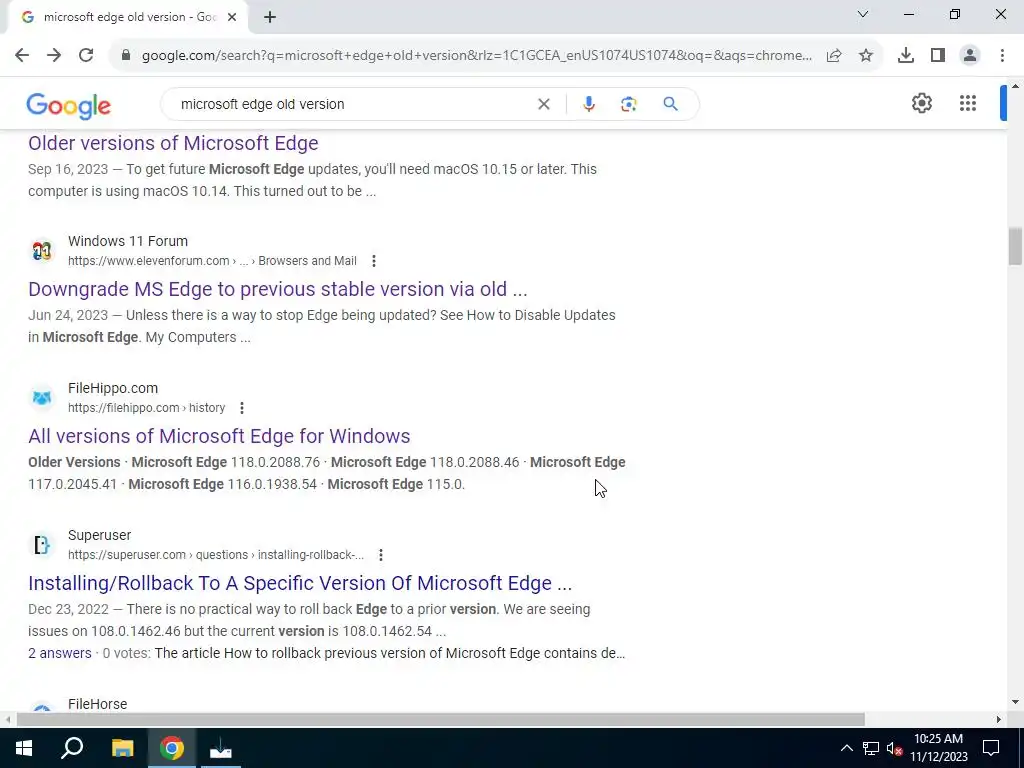The height and width of the screenshot is (768, 1024).
Task: Click the https://filehippo.com › history URL
Action: pos(146,408)
